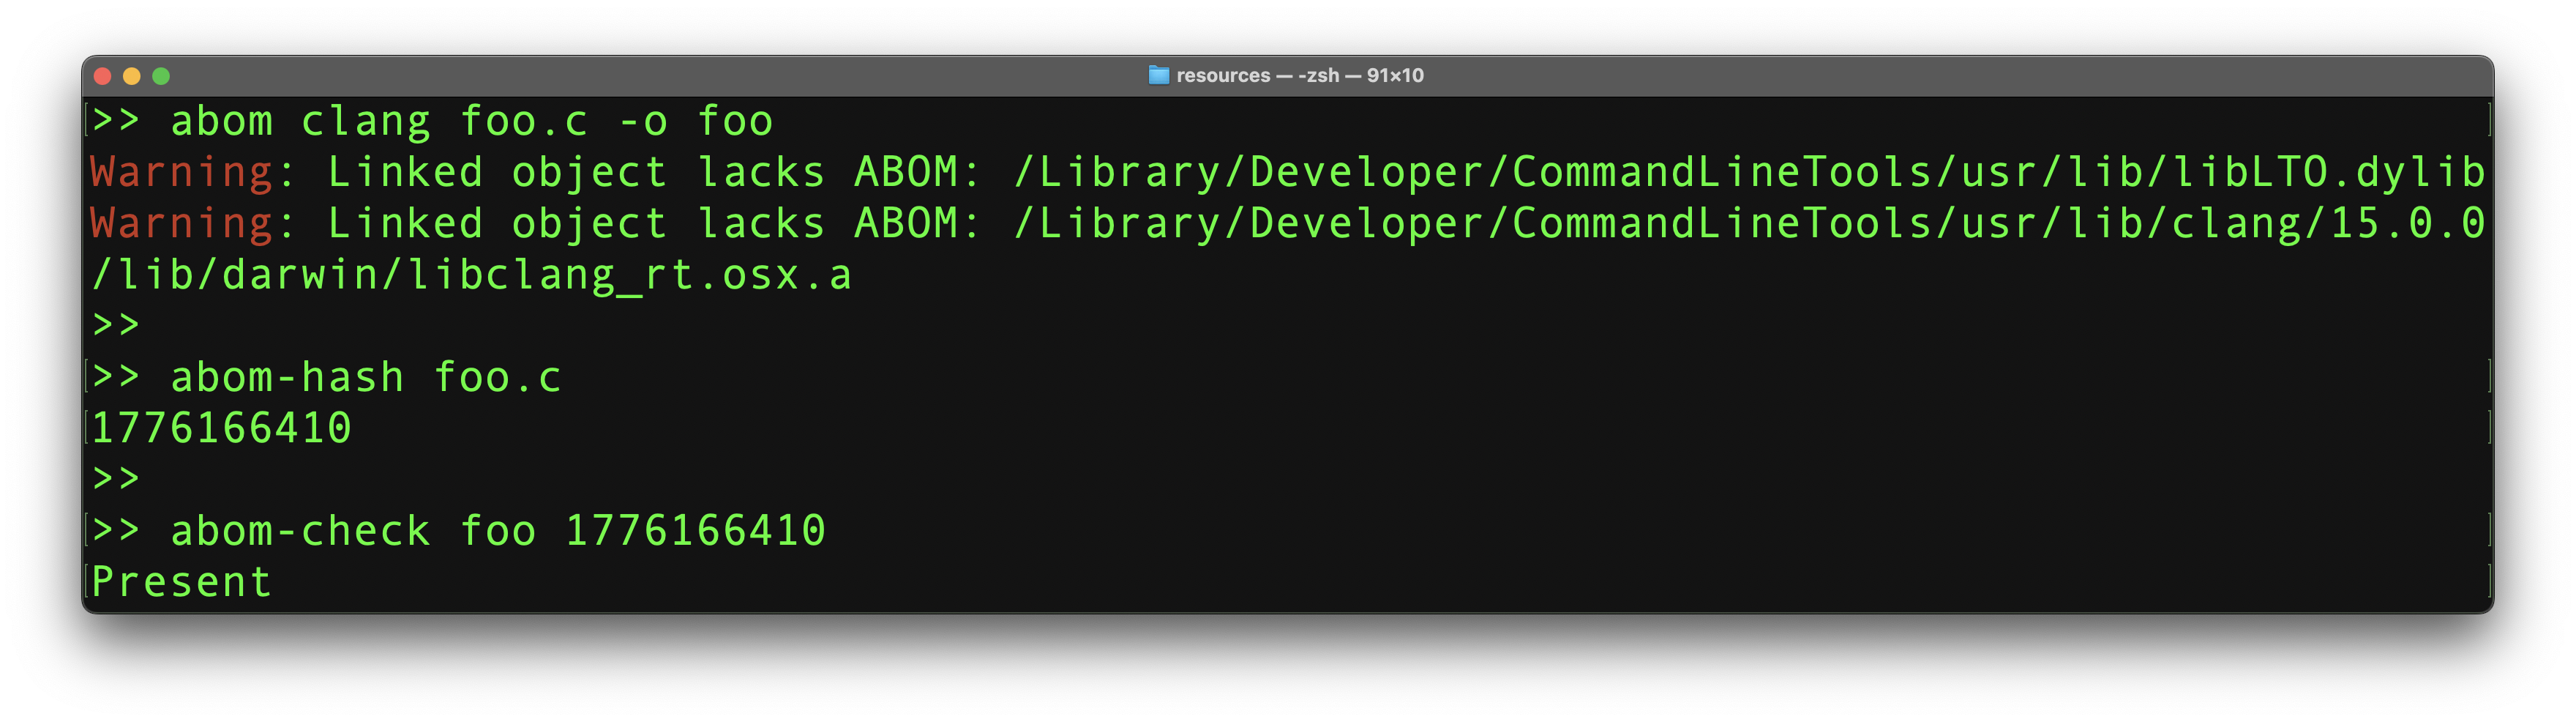
Task: Click the 'abom-hash foo.c' command text
Action: click(x=366, y=378)
